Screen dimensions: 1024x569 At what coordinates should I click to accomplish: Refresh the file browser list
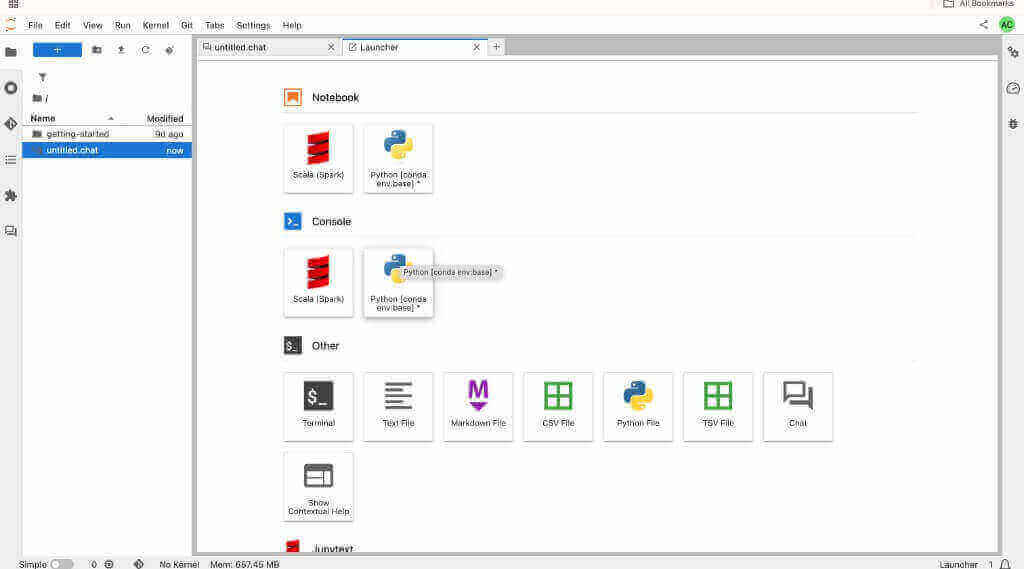click(x=145, y=50)
